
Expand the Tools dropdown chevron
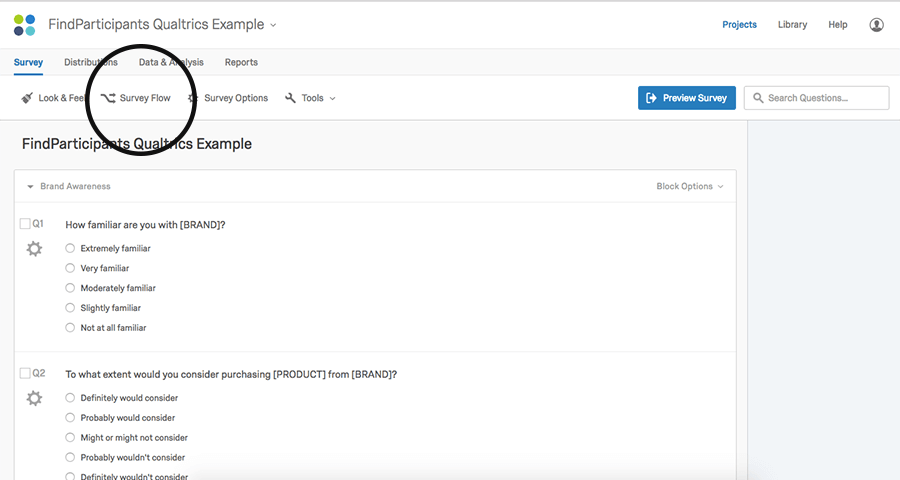(x=332, y=99)
